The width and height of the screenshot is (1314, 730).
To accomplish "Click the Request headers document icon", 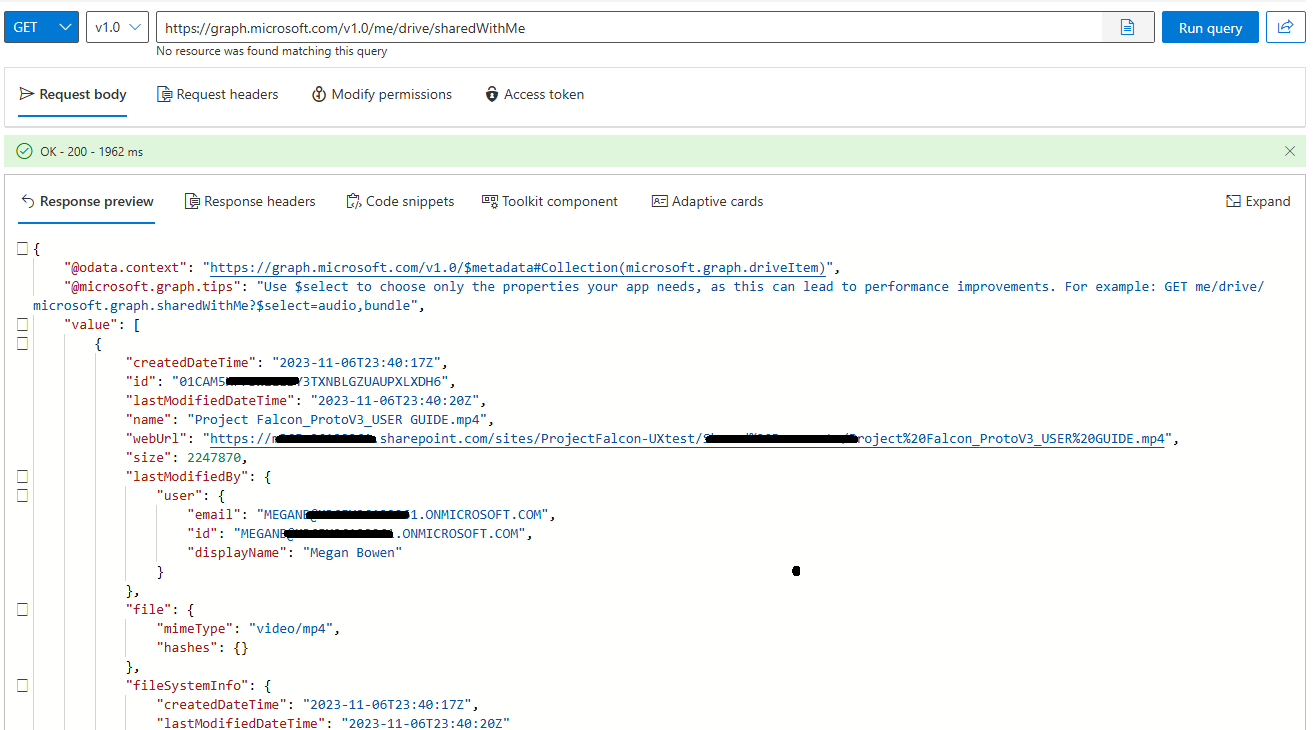I will point(165,94).
